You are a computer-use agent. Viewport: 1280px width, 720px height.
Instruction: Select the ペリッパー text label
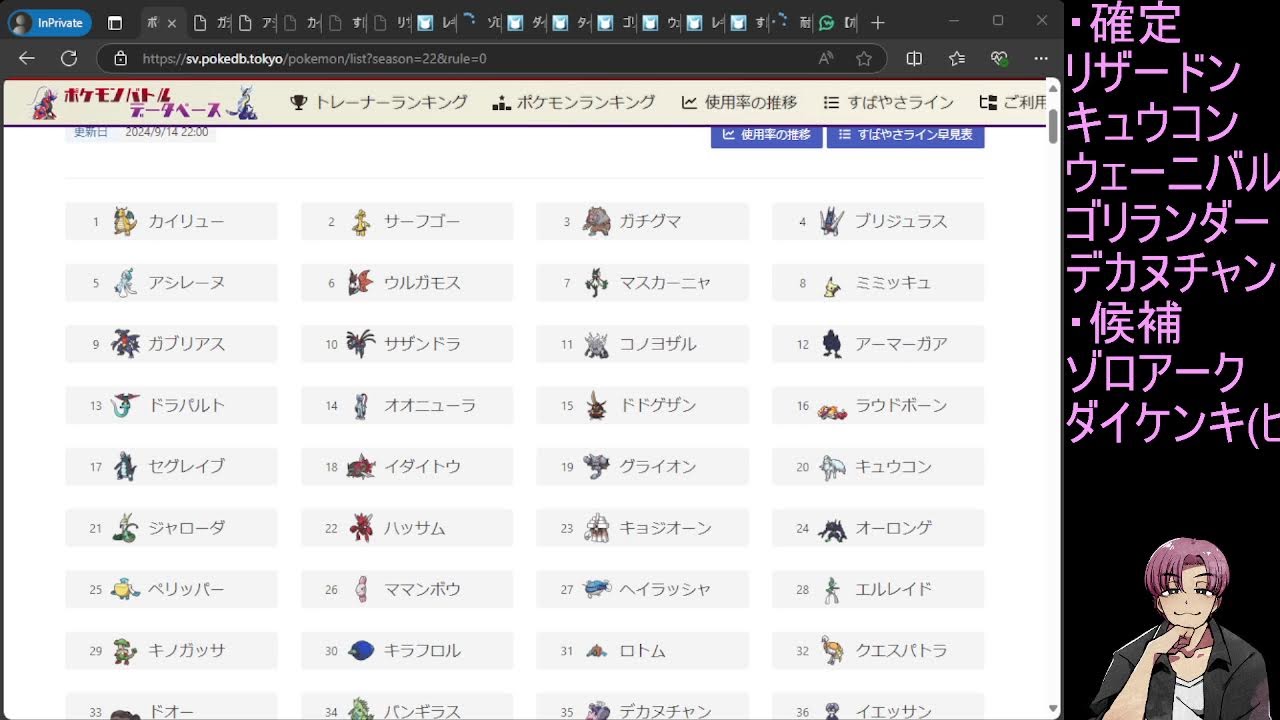187,589
